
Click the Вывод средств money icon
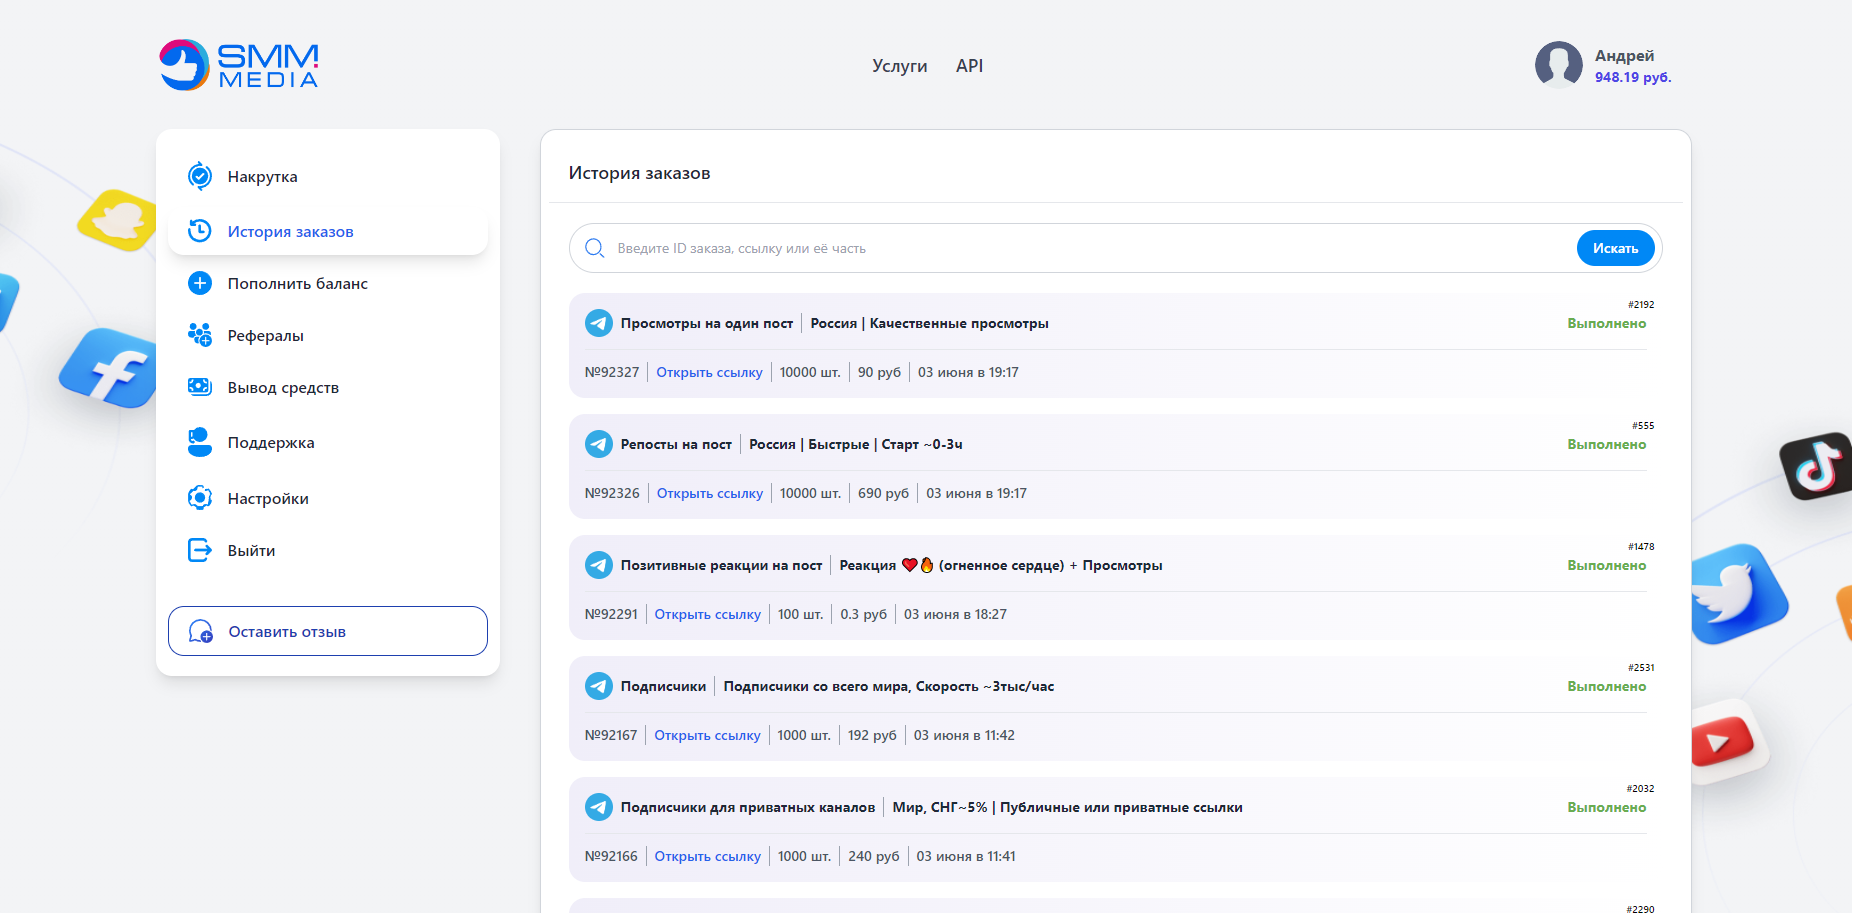[x=200, y=387]
